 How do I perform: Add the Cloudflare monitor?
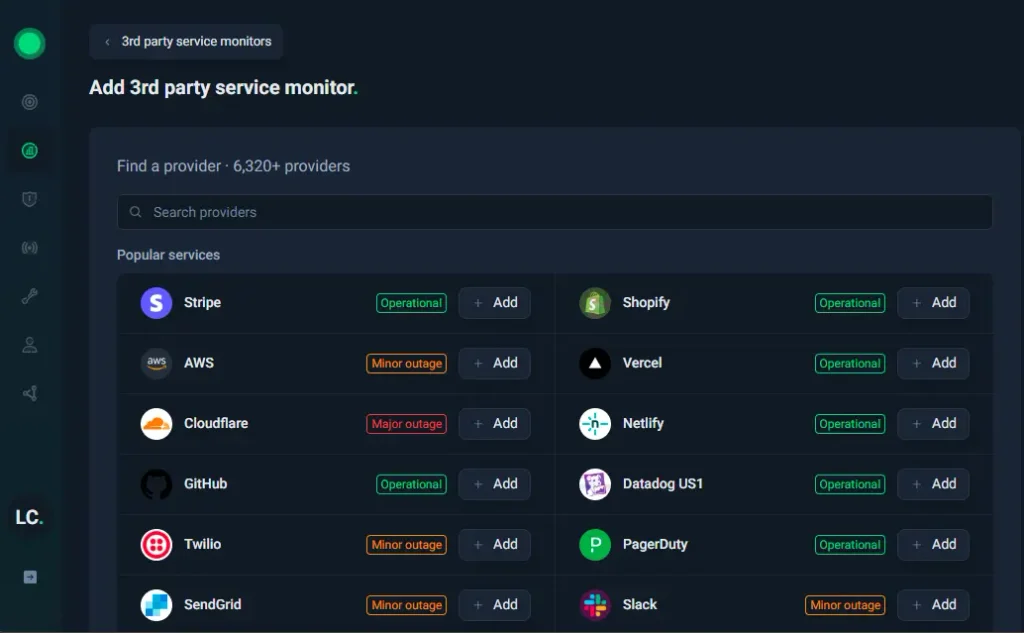pos(494,424)
